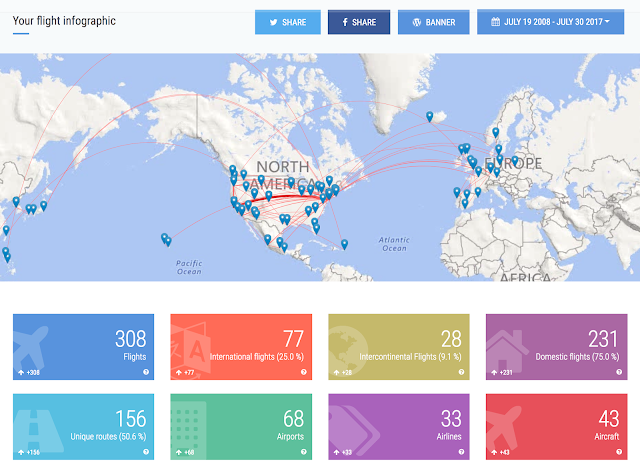Open the 33 Airlines stat card

(x=399, y=427)
